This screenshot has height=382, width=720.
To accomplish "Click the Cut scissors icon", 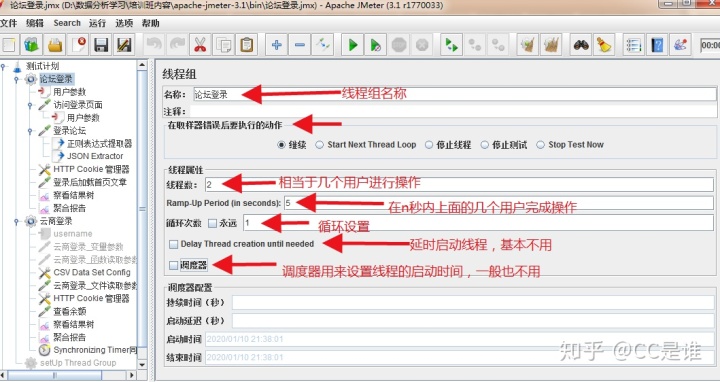I will (200, 45).
